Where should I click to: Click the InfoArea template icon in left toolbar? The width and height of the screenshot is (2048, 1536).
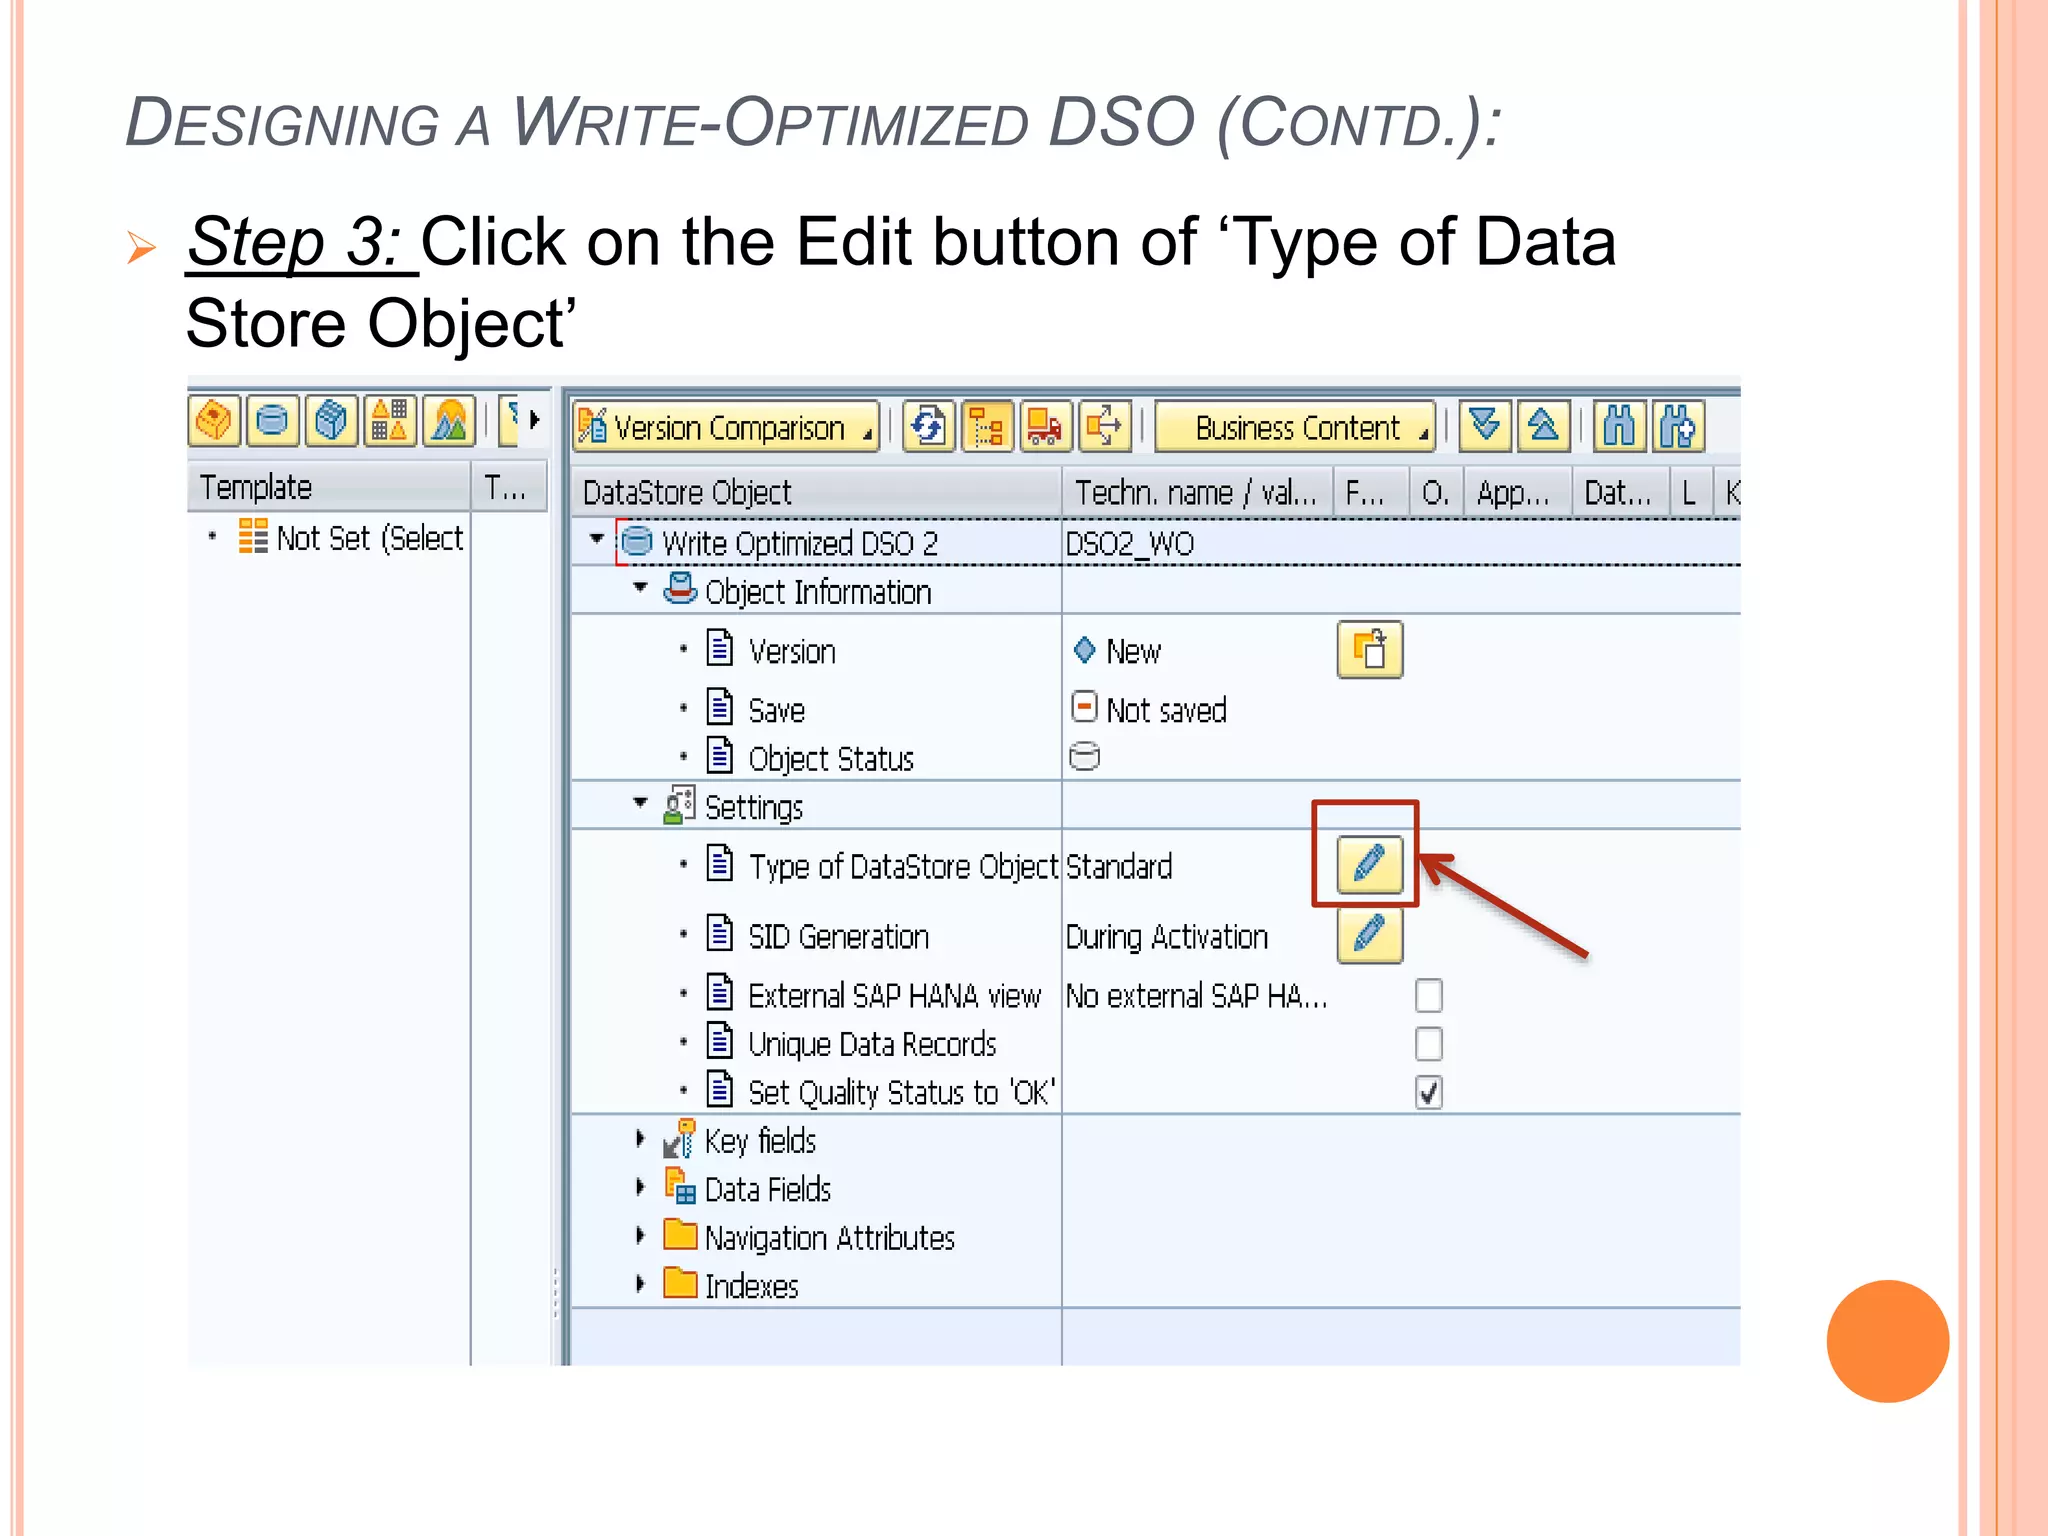pos(214,421)
